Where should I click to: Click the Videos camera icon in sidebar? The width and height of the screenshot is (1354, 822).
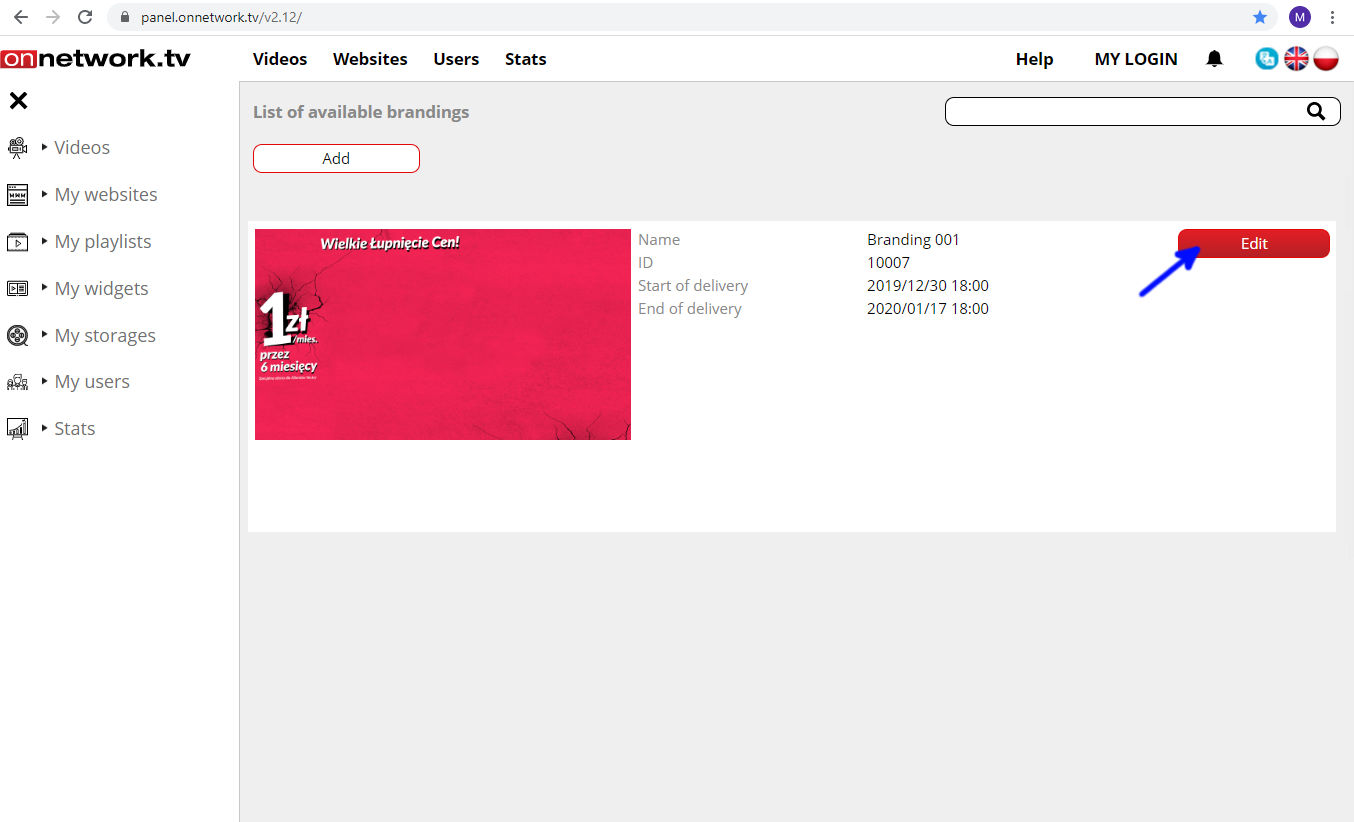click(17, 148)
